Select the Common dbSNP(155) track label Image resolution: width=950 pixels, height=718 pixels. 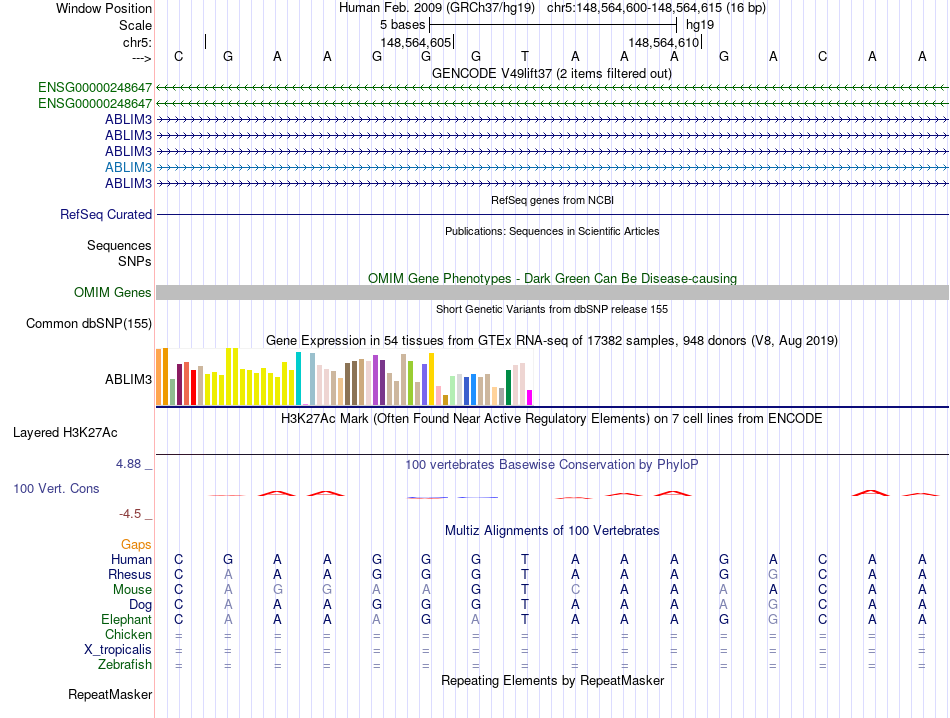pyautogui.click(x=89, y=324)
